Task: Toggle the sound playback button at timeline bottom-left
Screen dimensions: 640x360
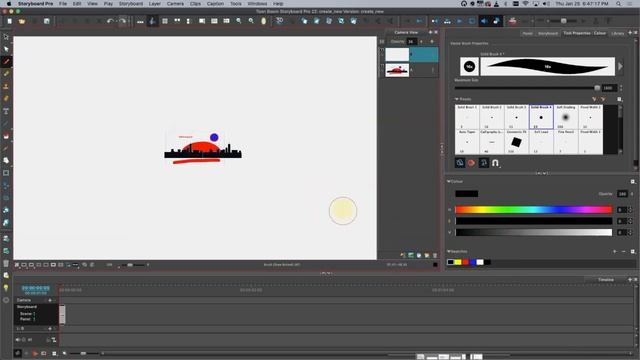Action: click(18, 353)
